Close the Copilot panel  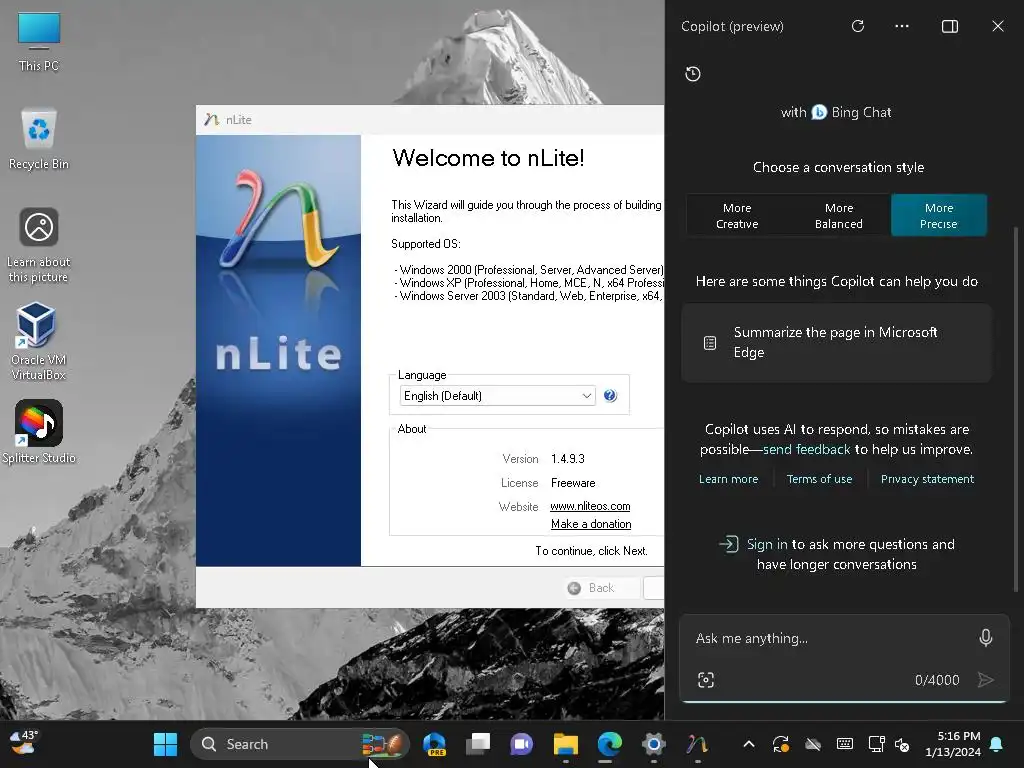click(x=997, y=26)
